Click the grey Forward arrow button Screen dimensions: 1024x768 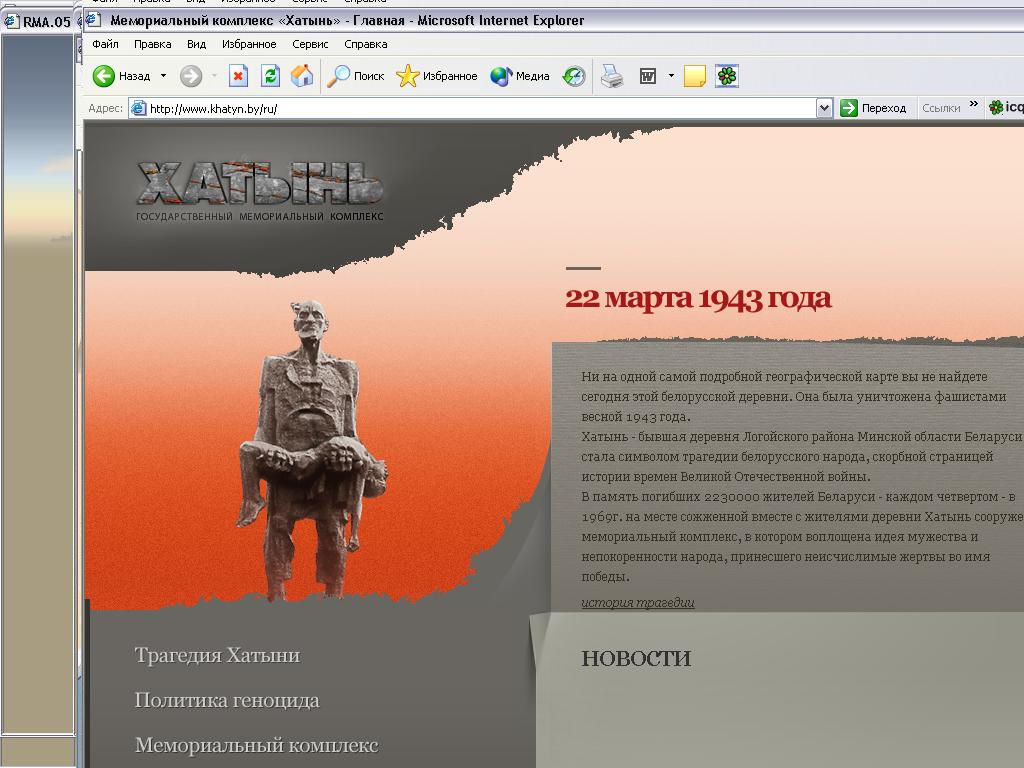pos(191,76)
